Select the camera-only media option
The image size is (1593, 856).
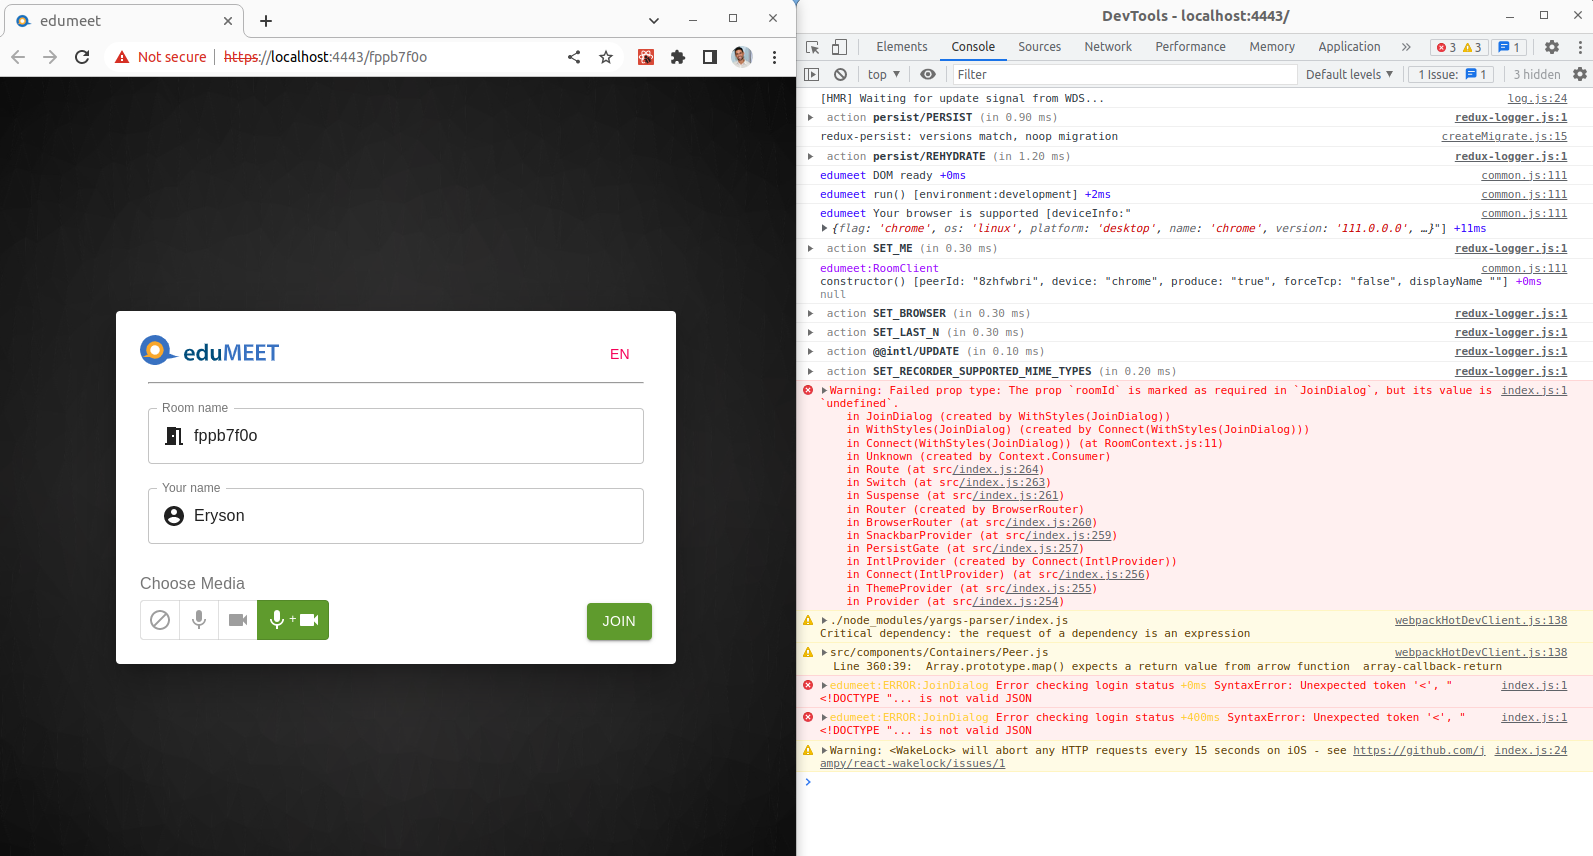coord(238,620)
